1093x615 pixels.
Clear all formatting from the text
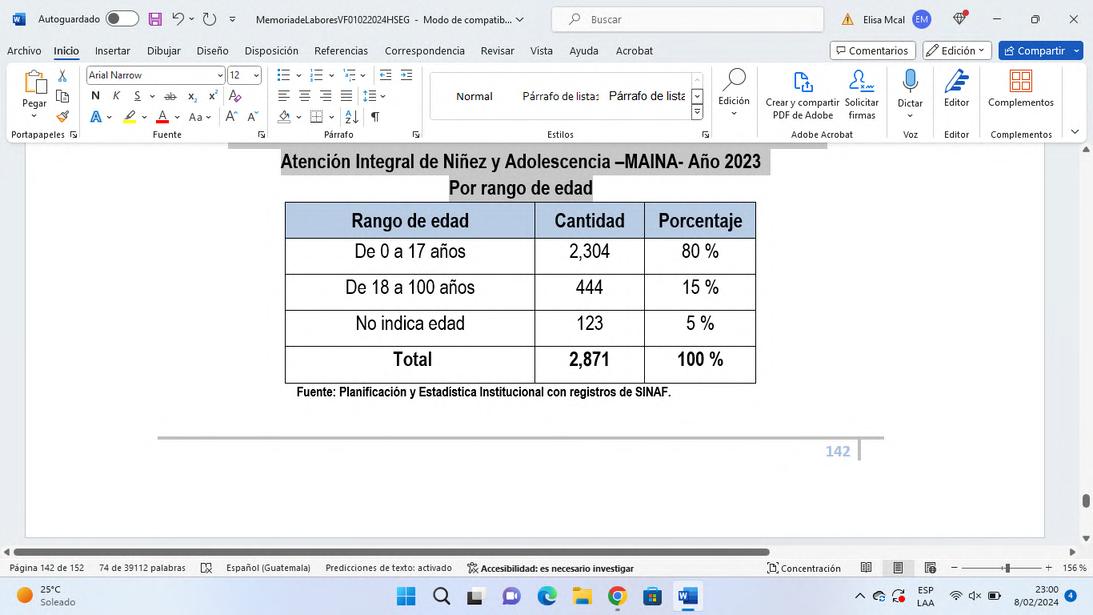click(235, 96)
